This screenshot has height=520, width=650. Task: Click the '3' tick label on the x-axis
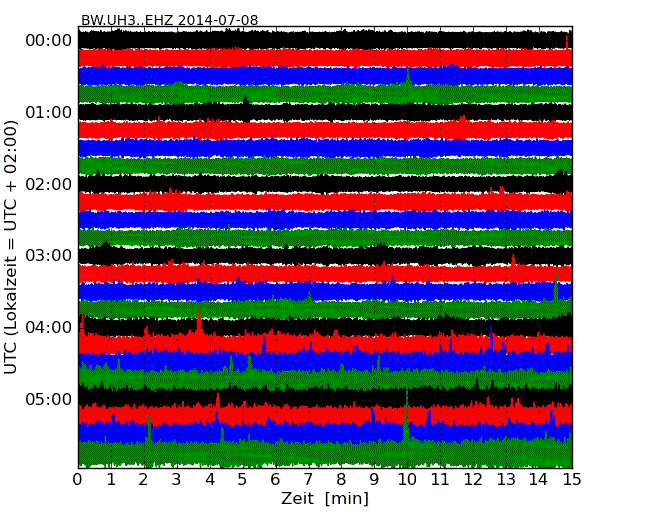[x=177, y=480]
